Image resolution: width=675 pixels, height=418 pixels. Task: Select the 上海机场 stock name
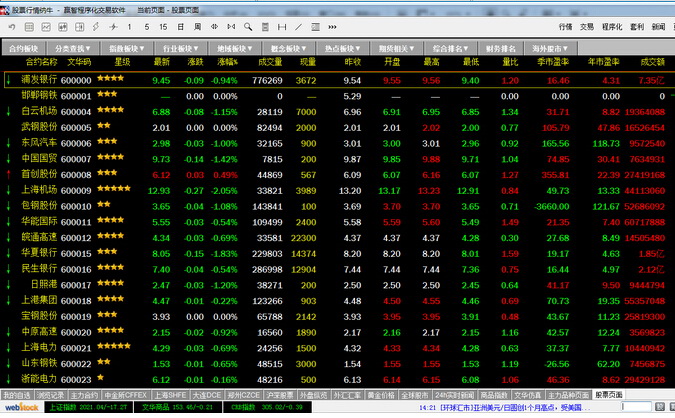point(39,190)
